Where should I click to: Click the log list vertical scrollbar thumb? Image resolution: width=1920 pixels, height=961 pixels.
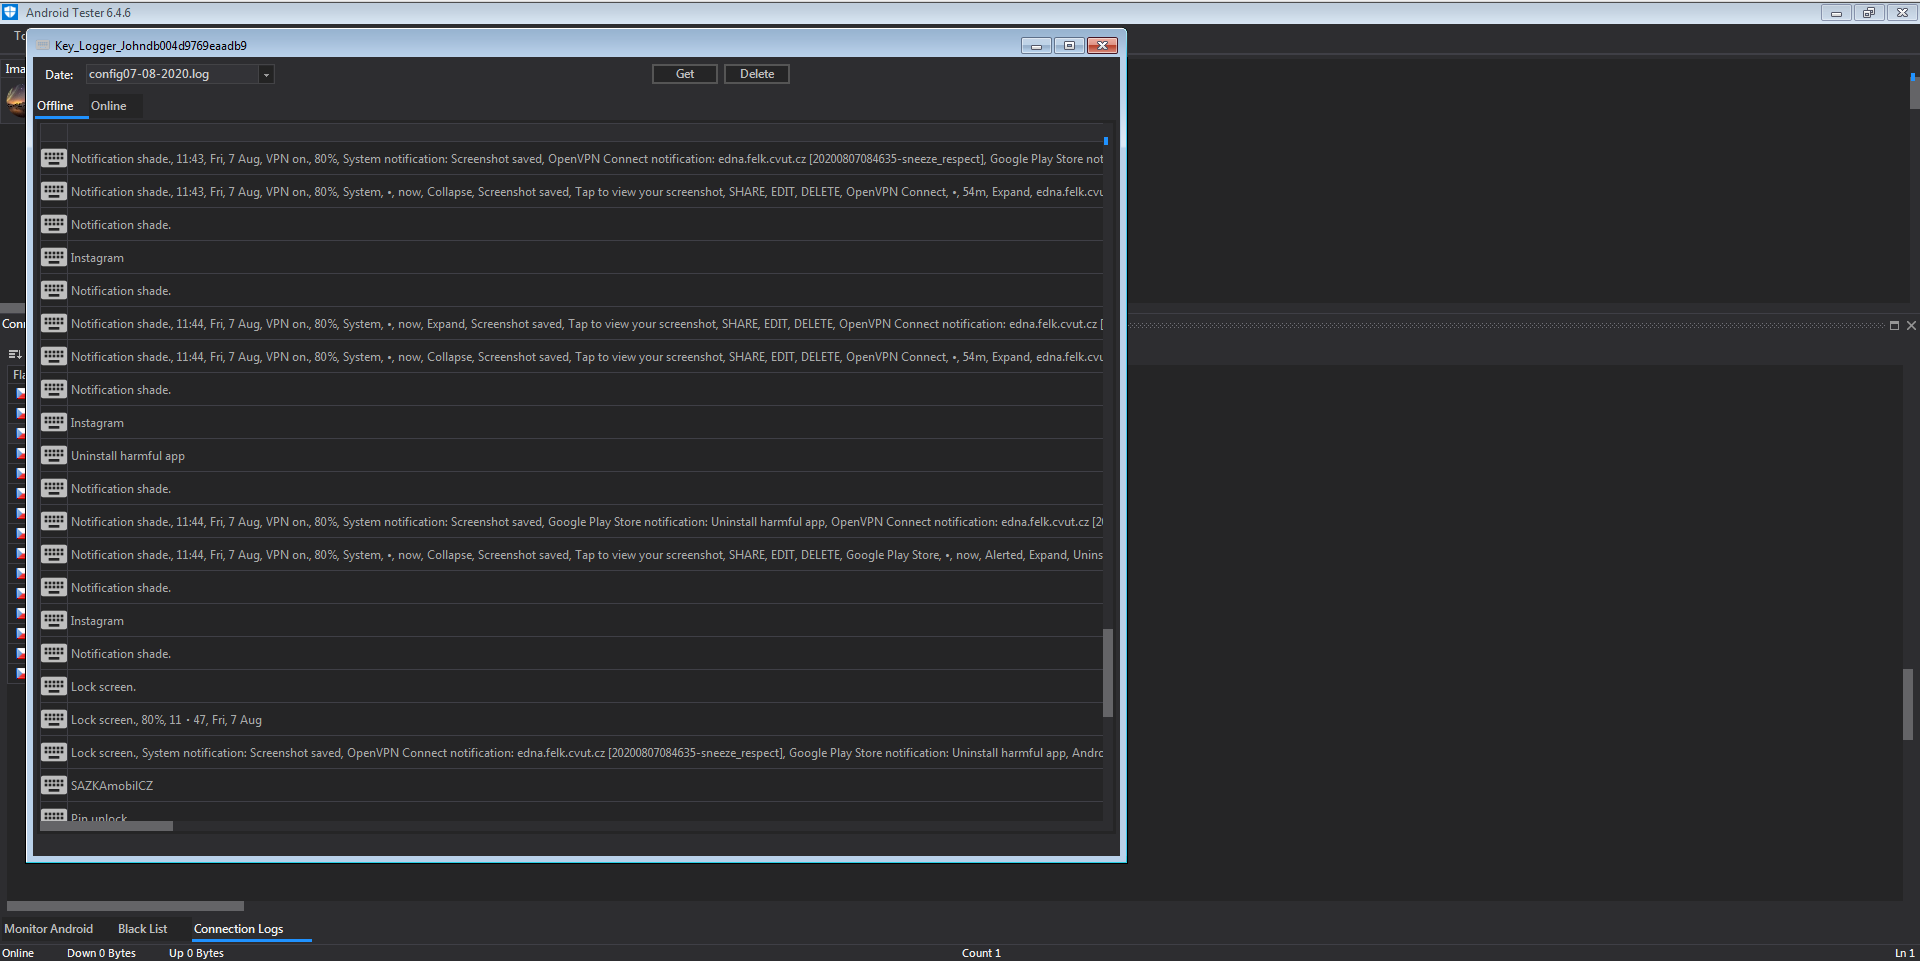click(1107, 672)
